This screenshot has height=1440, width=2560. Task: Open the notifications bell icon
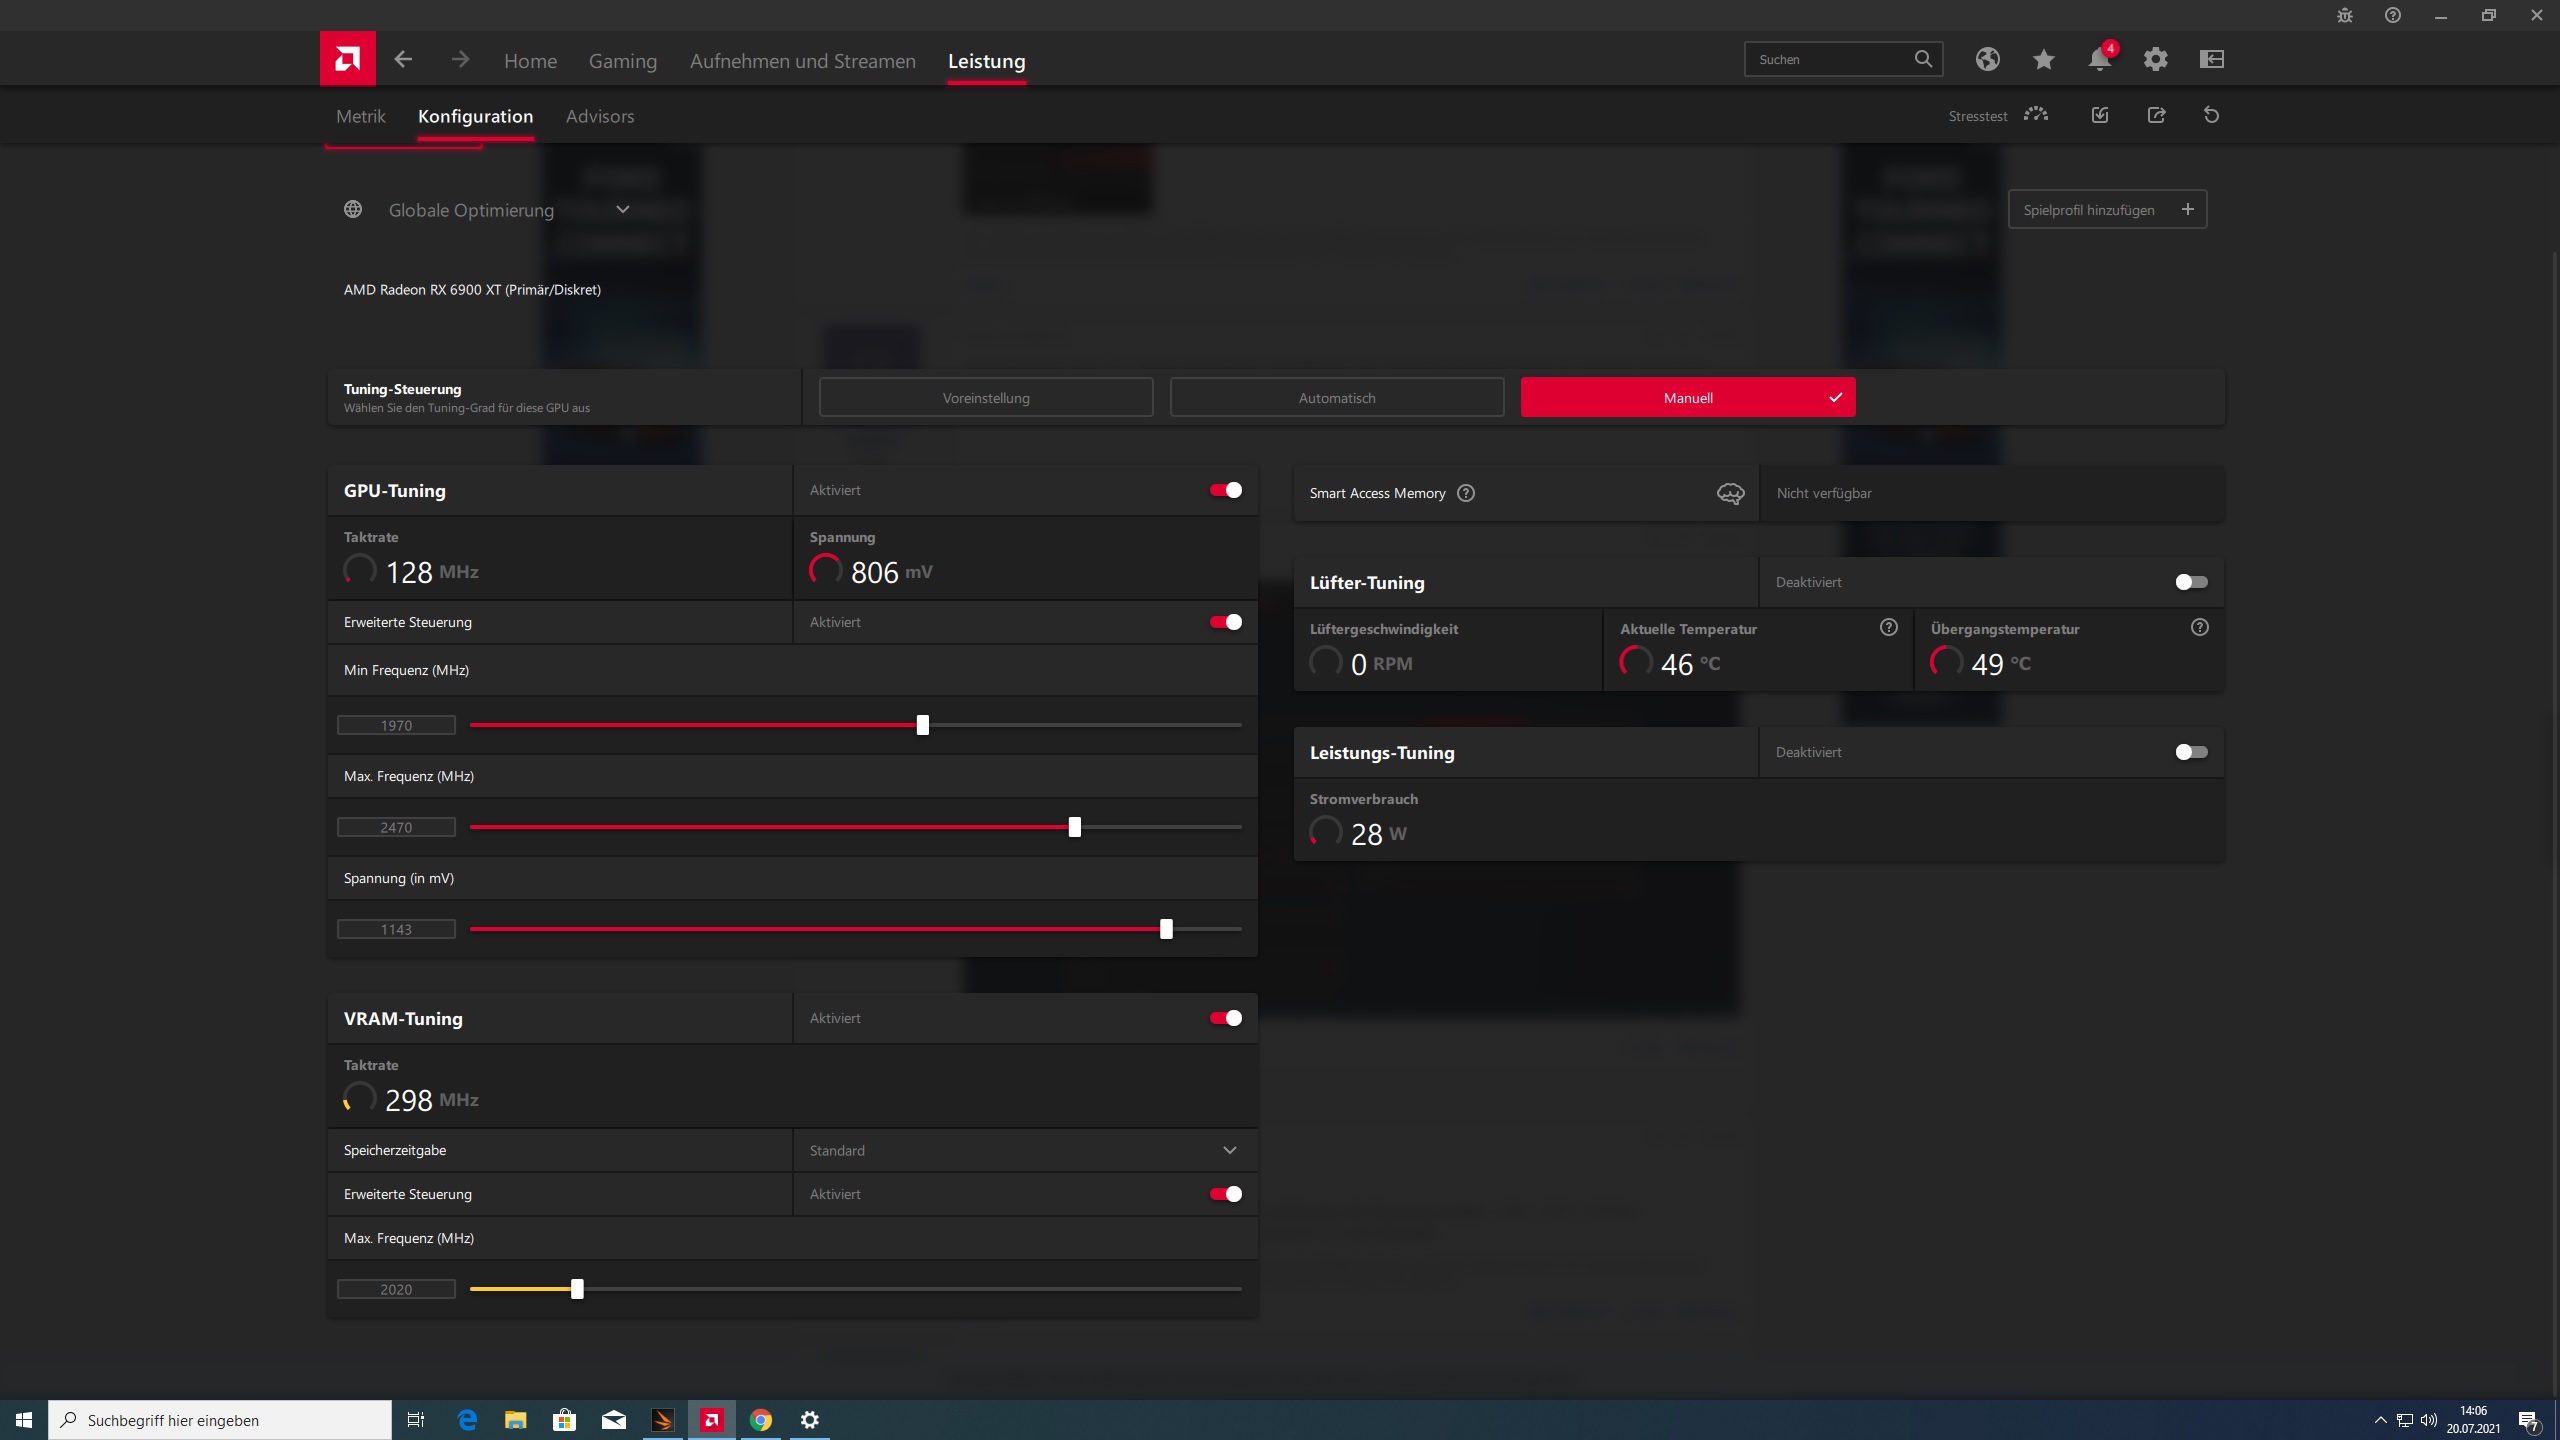coord(2099,60)
